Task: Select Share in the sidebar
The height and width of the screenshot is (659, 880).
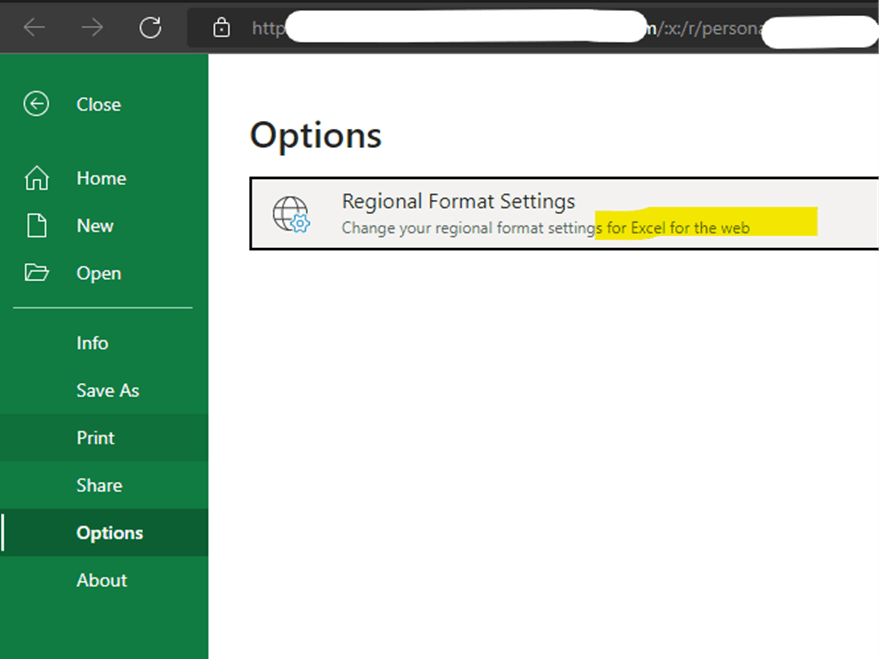Action: (x=104, y=485)
